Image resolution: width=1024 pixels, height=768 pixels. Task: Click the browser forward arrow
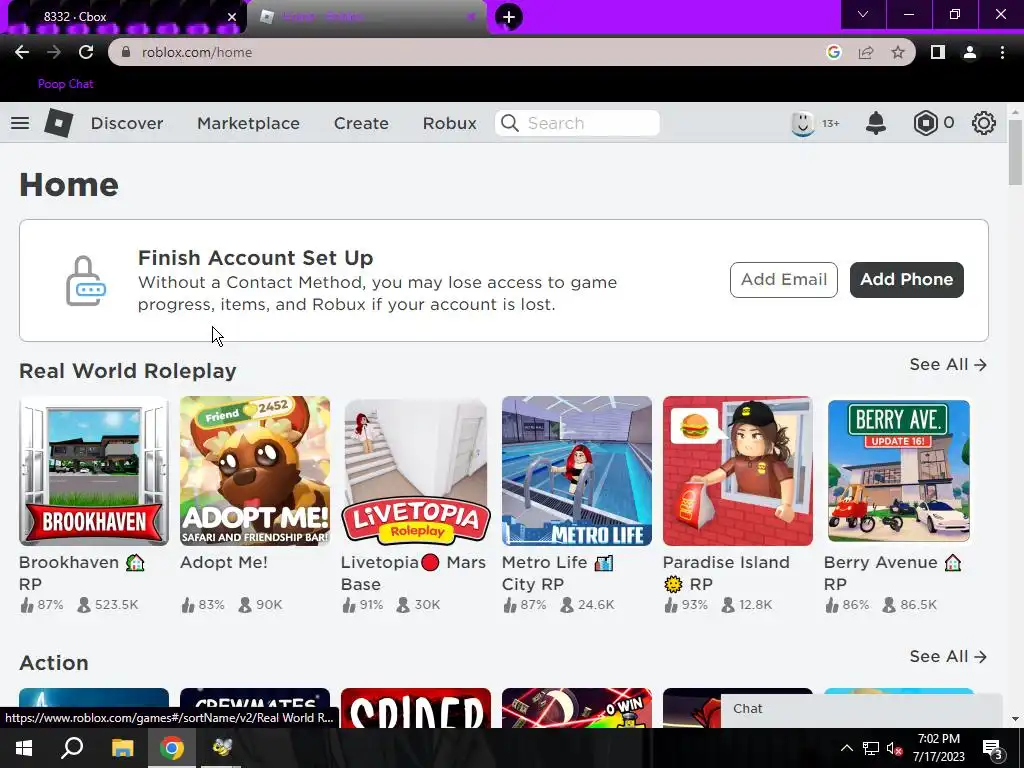pyautogui.click(x=54, y=52)
